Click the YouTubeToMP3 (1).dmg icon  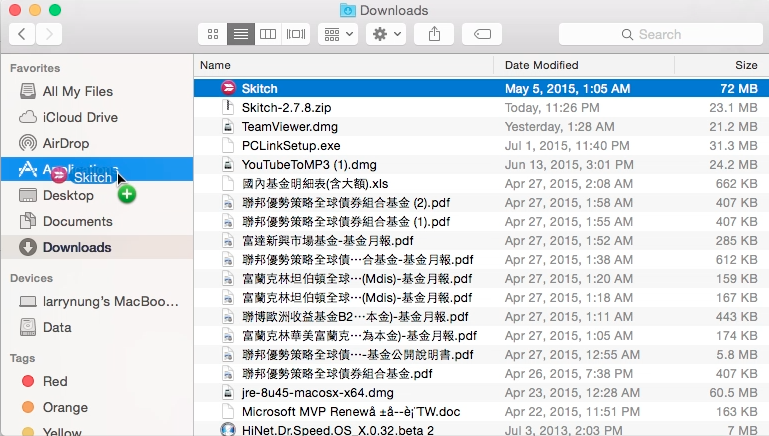(228, 165)
